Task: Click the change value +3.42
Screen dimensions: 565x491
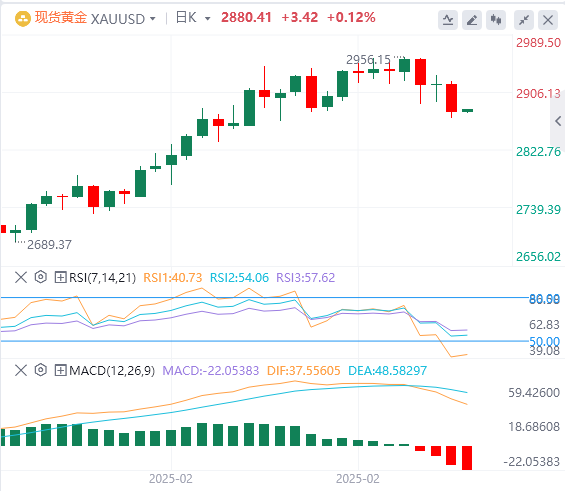Action: pos(299,17)
